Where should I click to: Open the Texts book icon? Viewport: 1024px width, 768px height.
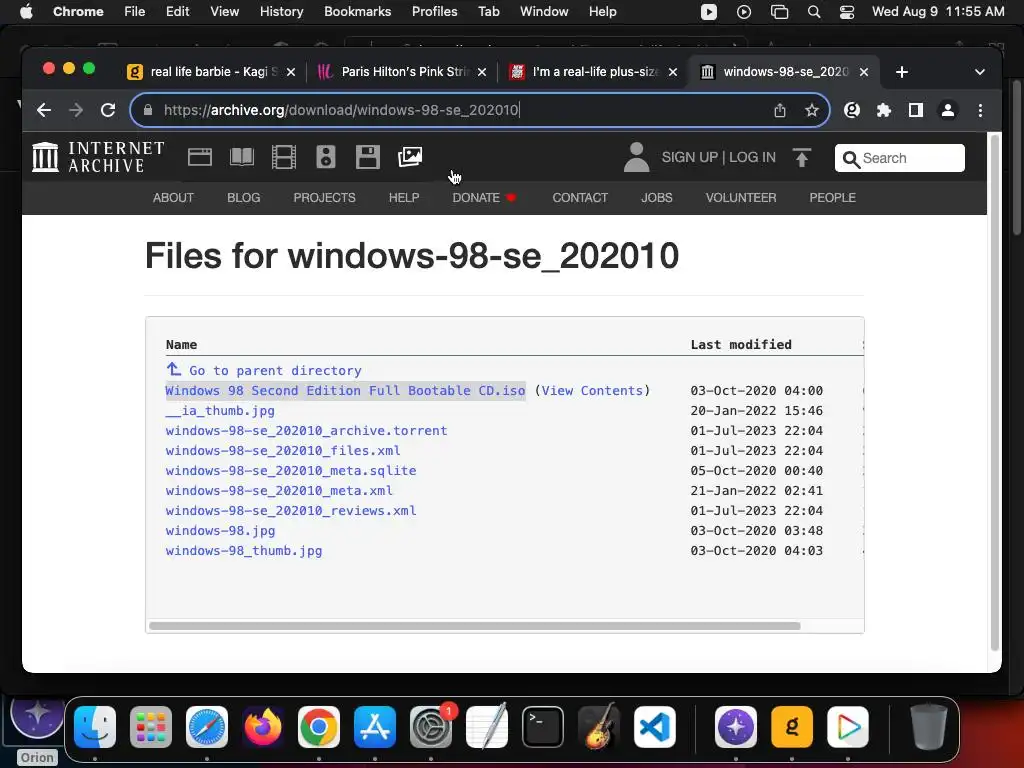click(242, 157)
